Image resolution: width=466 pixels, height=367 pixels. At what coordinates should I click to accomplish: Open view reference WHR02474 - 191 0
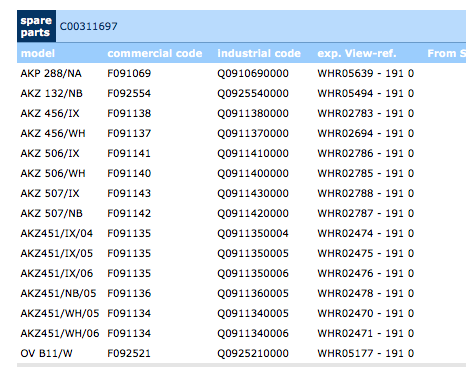[x=366, y=233]
